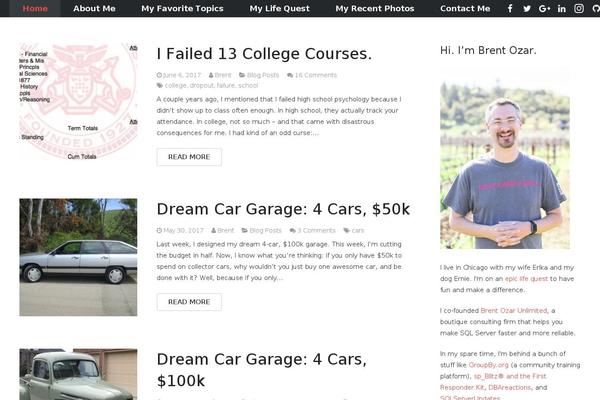Click the college transcript post thumbnail
Screen dimensions: 600x400
(78, 101)
